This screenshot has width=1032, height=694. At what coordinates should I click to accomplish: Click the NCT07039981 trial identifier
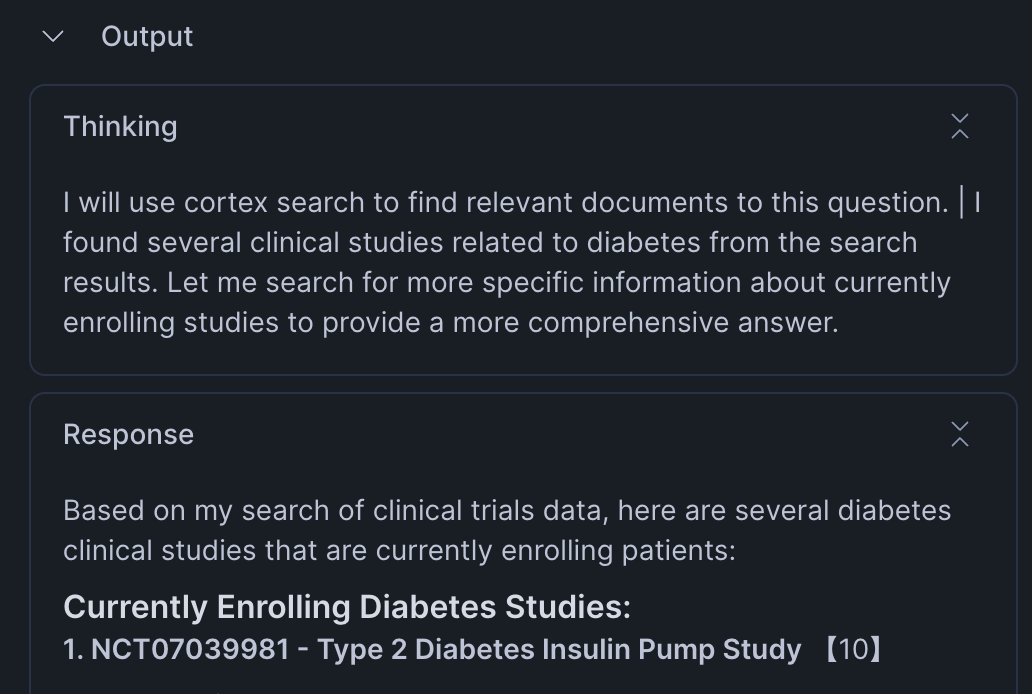[x=190, y=650]
